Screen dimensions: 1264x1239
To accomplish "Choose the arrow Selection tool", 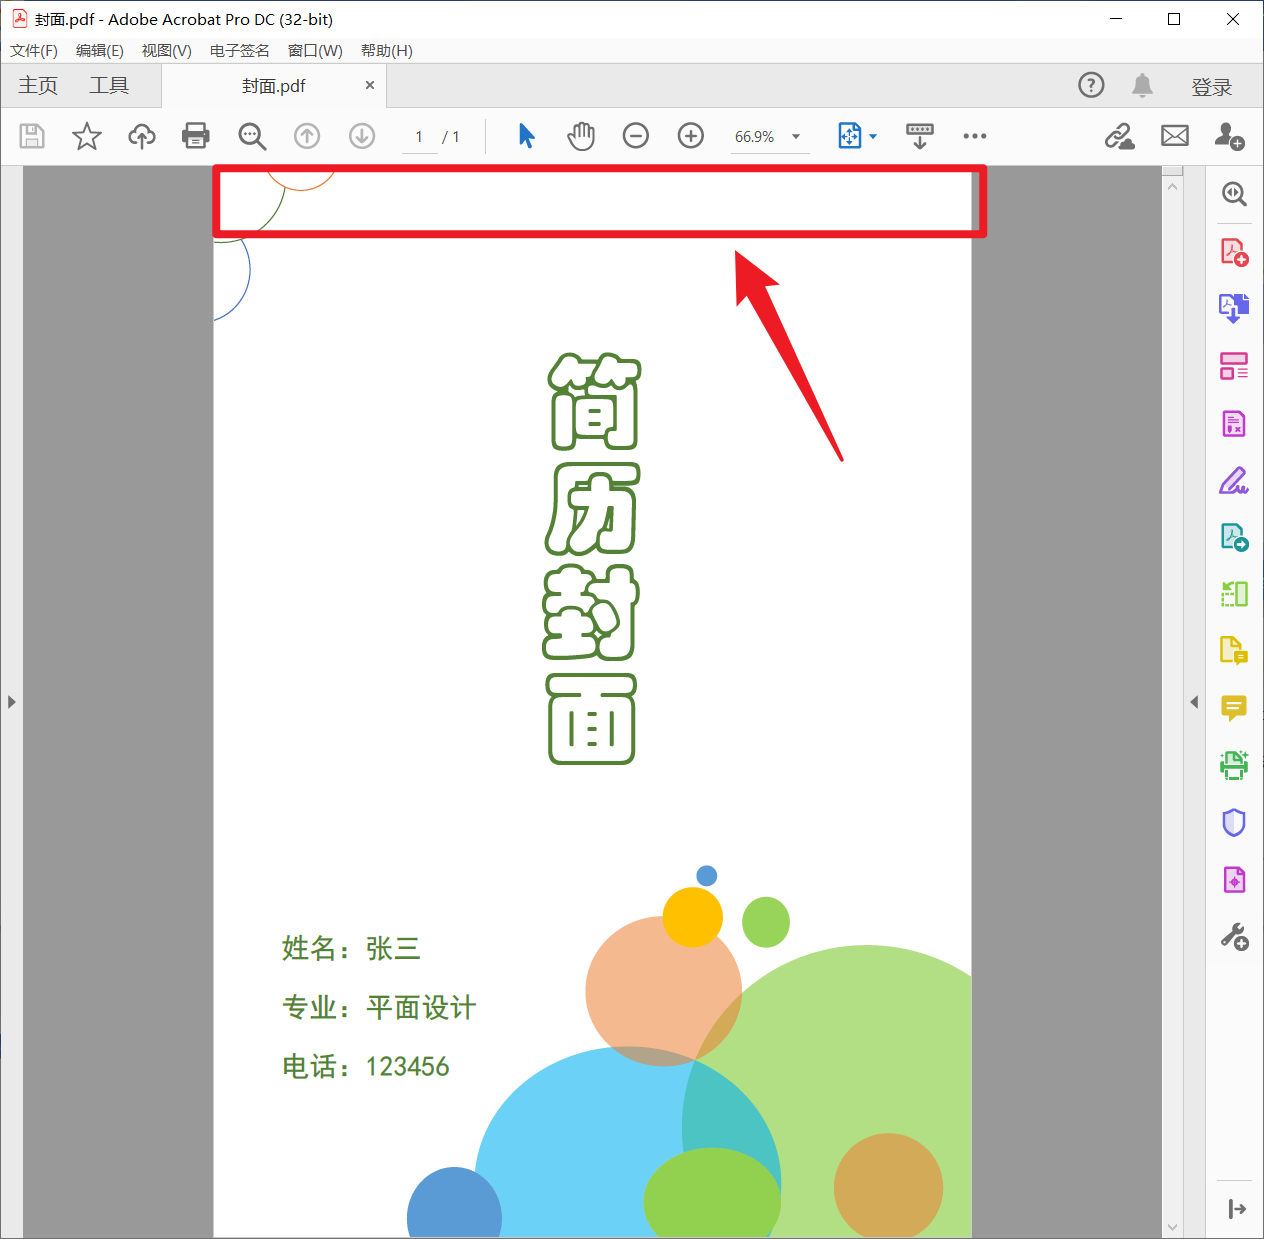I will click(x=527, y=136).
